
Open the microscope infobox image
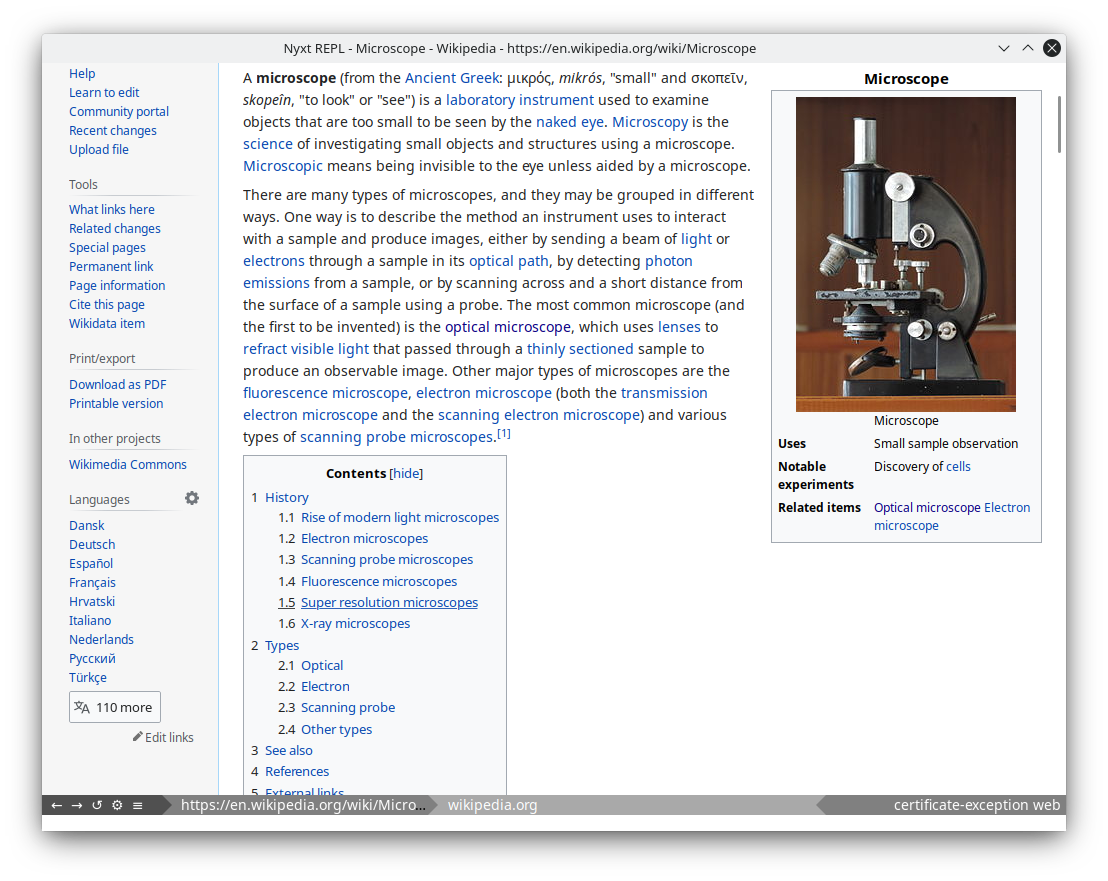[906, 254]
